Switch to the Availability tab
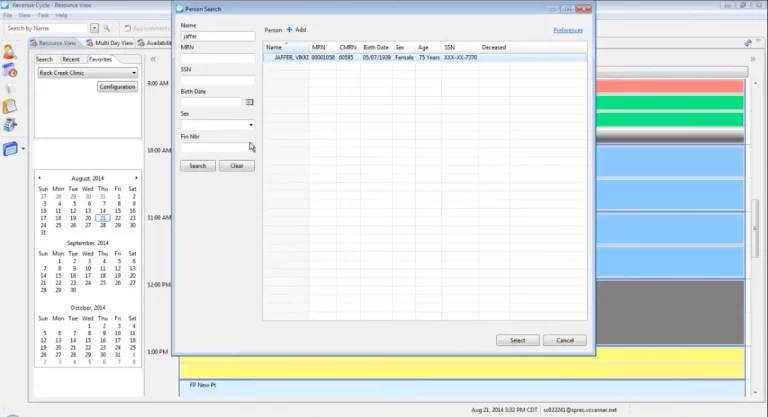The height and width of the screenshot is (417, 768). coord(155,43)
